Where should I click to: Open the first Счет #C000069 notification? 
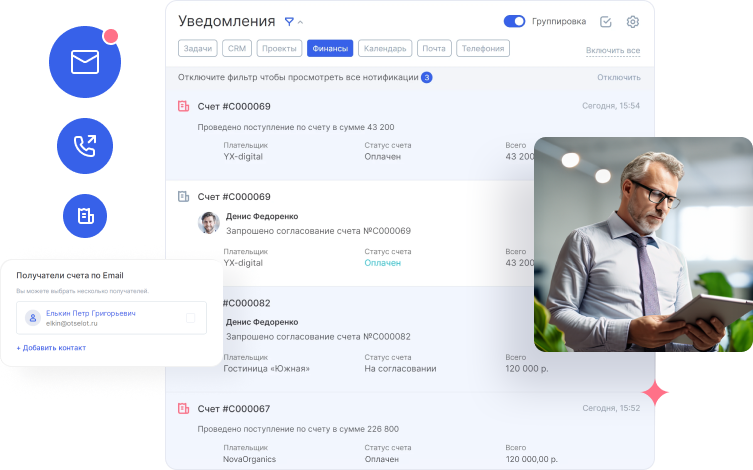[x=234, y=106]
